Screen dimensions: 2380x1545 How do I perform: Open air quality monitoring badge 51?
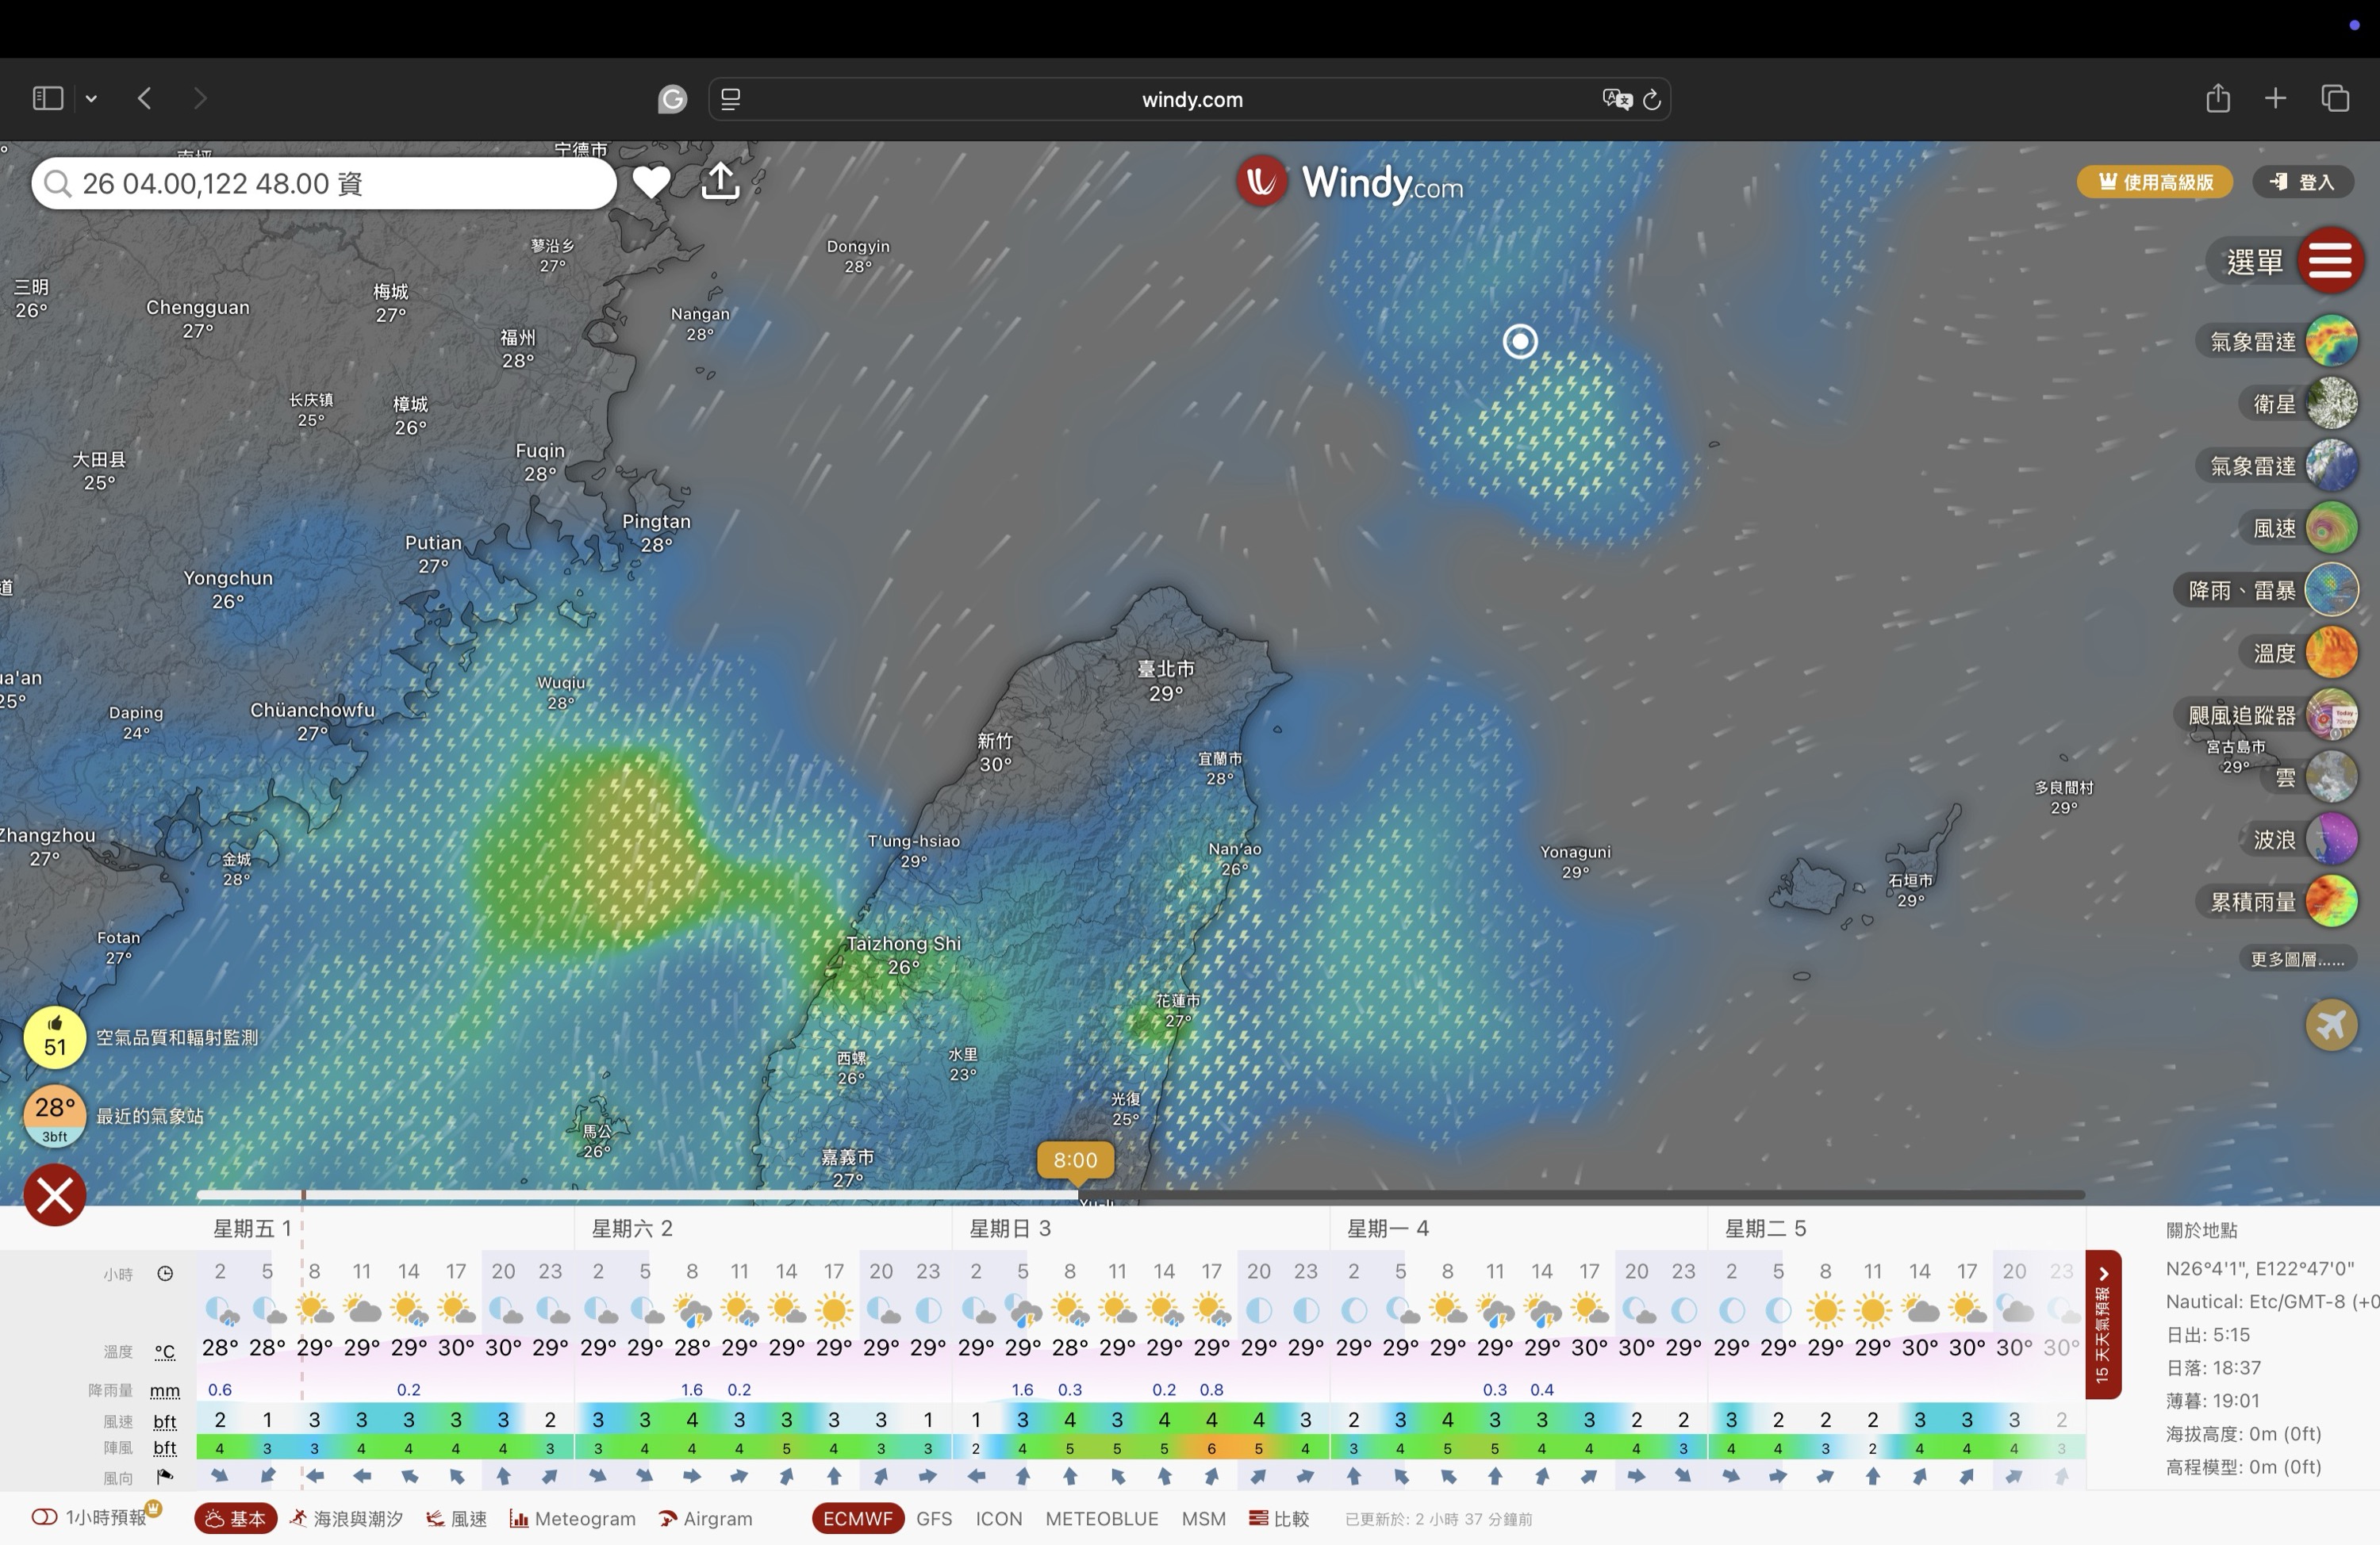(55, 1038)
